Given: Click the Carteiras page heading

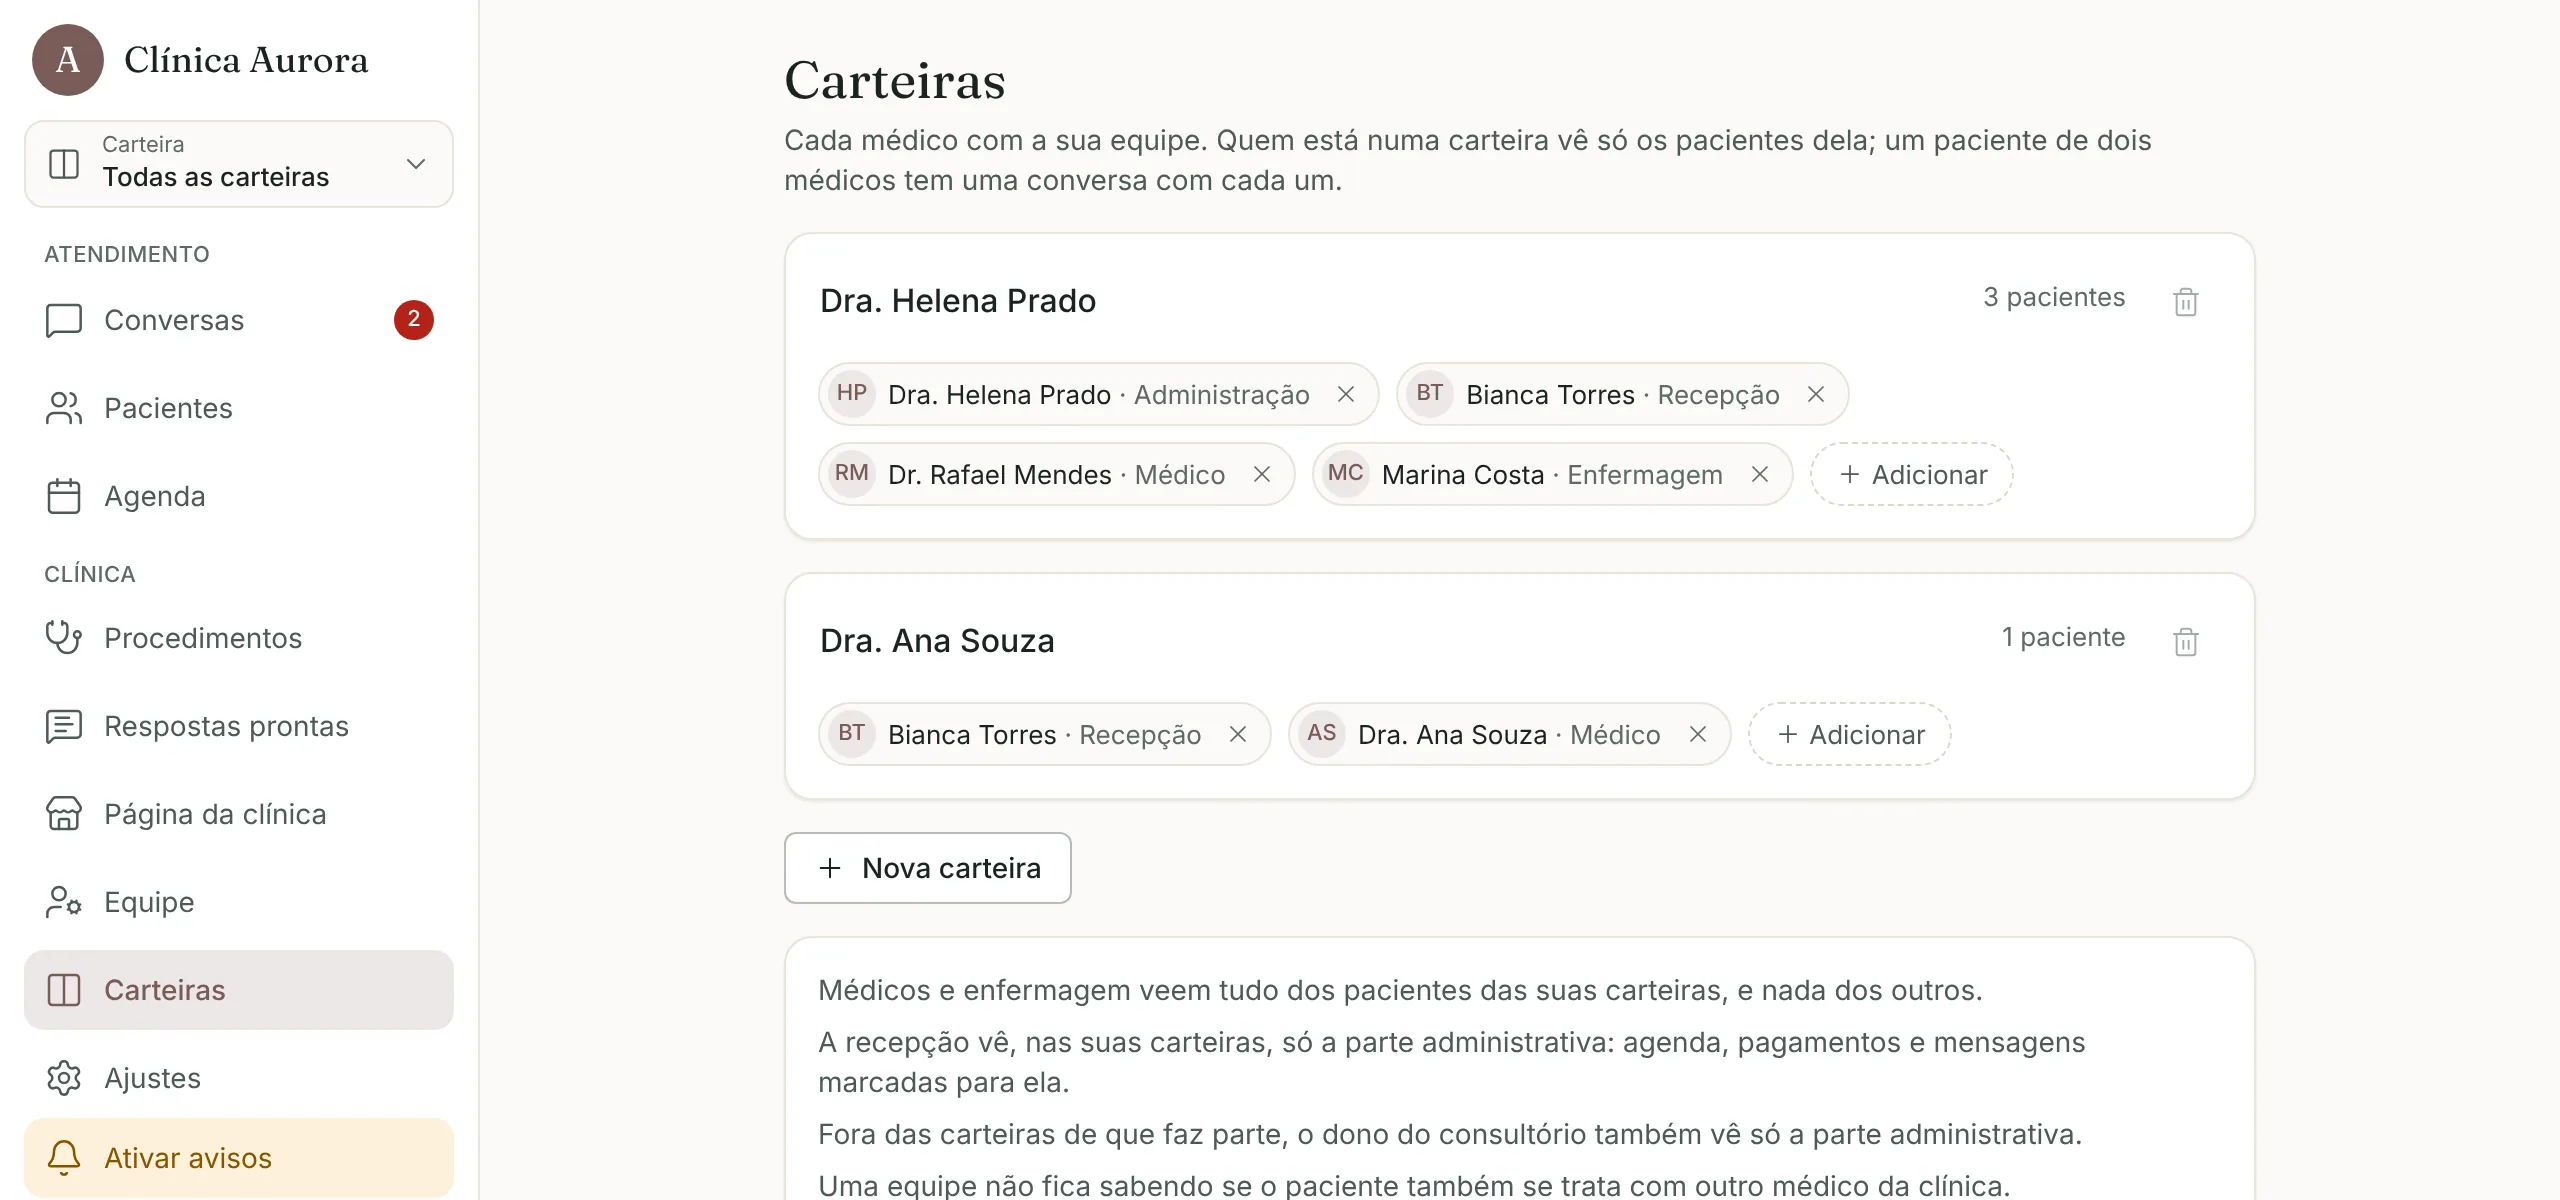Looking at the screenshot, I should click(x=895, y=80).
